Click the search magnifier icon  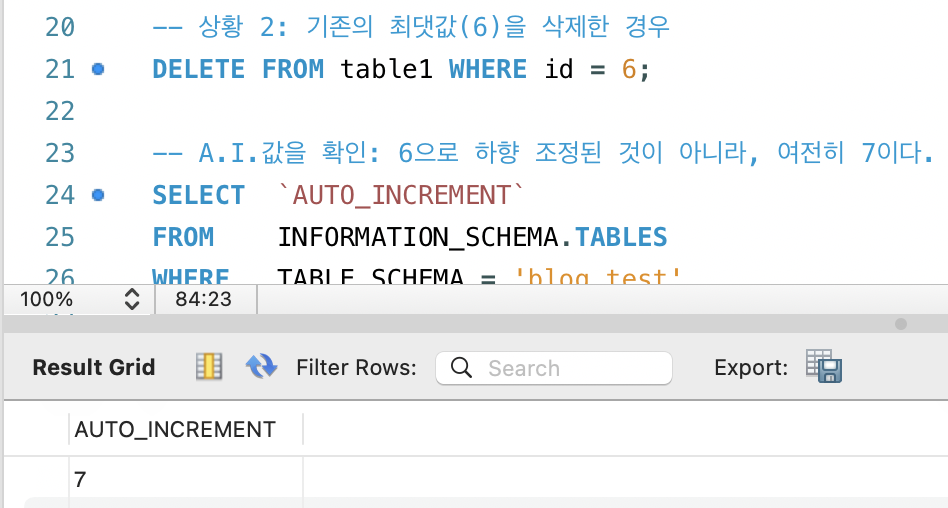[x=461, y=367]
